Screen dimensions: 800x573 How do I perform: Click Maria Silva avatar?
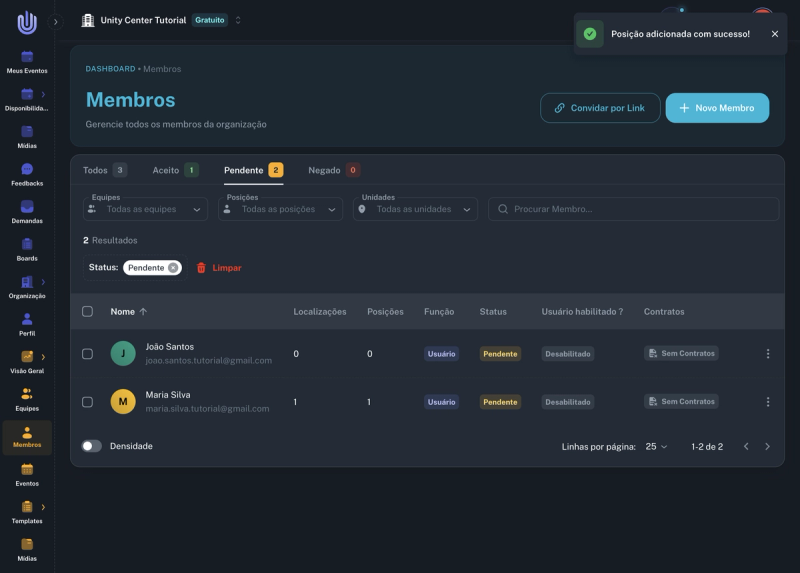click(x=123, y=402)
